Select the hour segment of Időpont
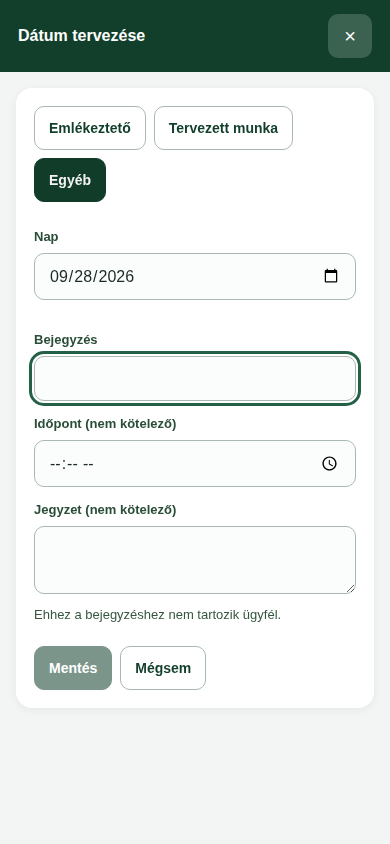This screenshot has height=844, width=390. click(55, 464)
